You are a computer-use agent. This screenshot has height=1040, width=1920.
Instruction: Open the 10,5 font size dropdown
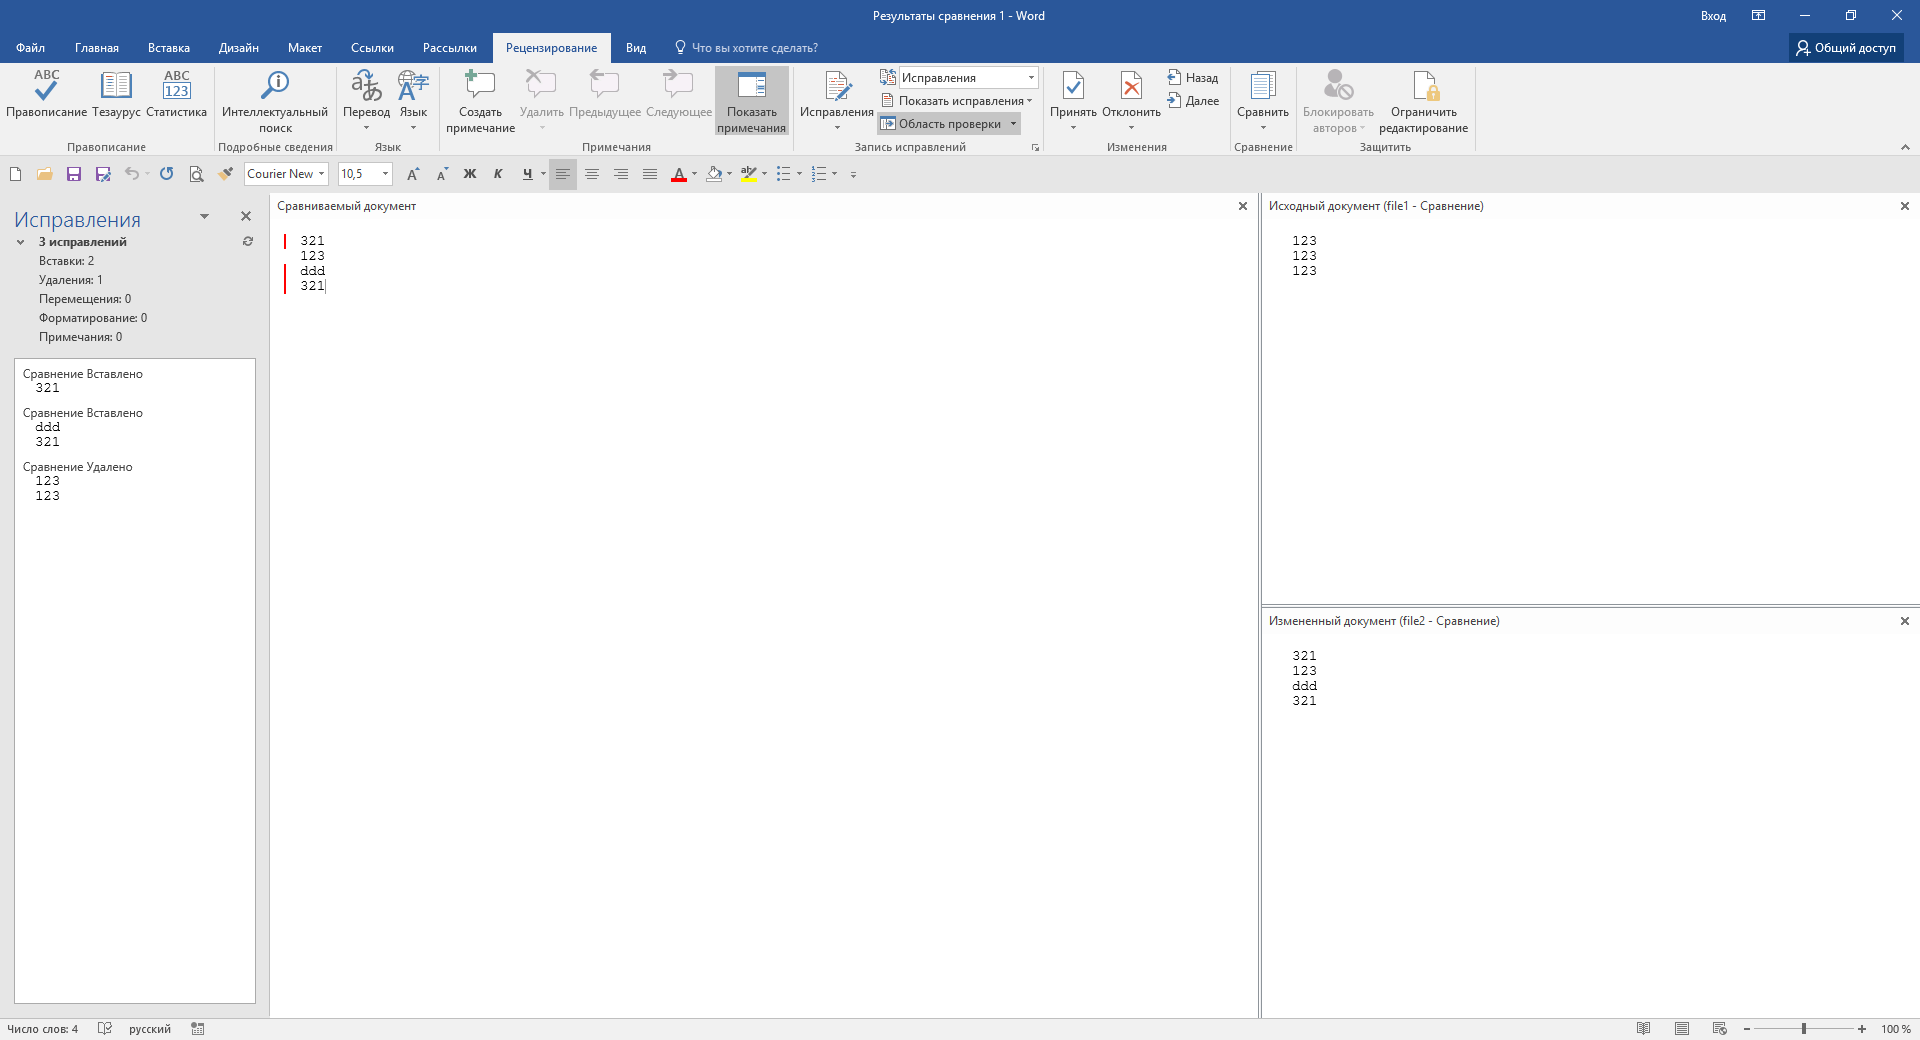pyautogui.click(x=385, y=174)
